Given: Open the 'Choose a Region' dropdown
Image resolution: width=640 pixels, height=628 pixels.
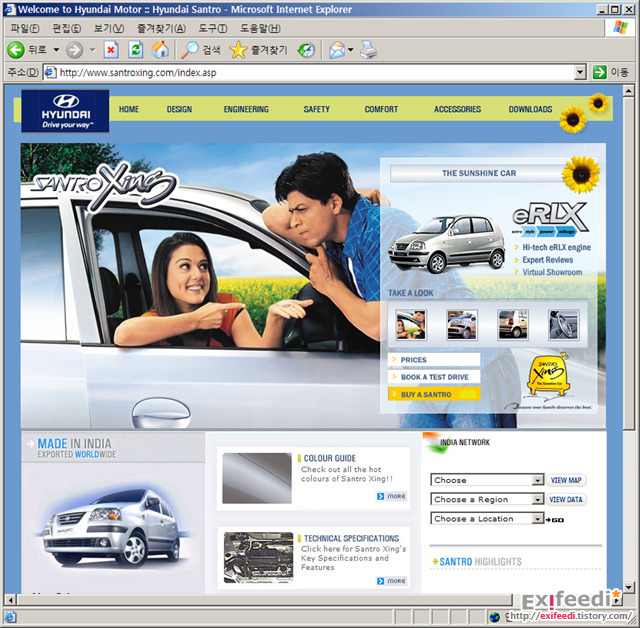Looking at the screenshot, I should pyautogui.click(x=487, y=499).
